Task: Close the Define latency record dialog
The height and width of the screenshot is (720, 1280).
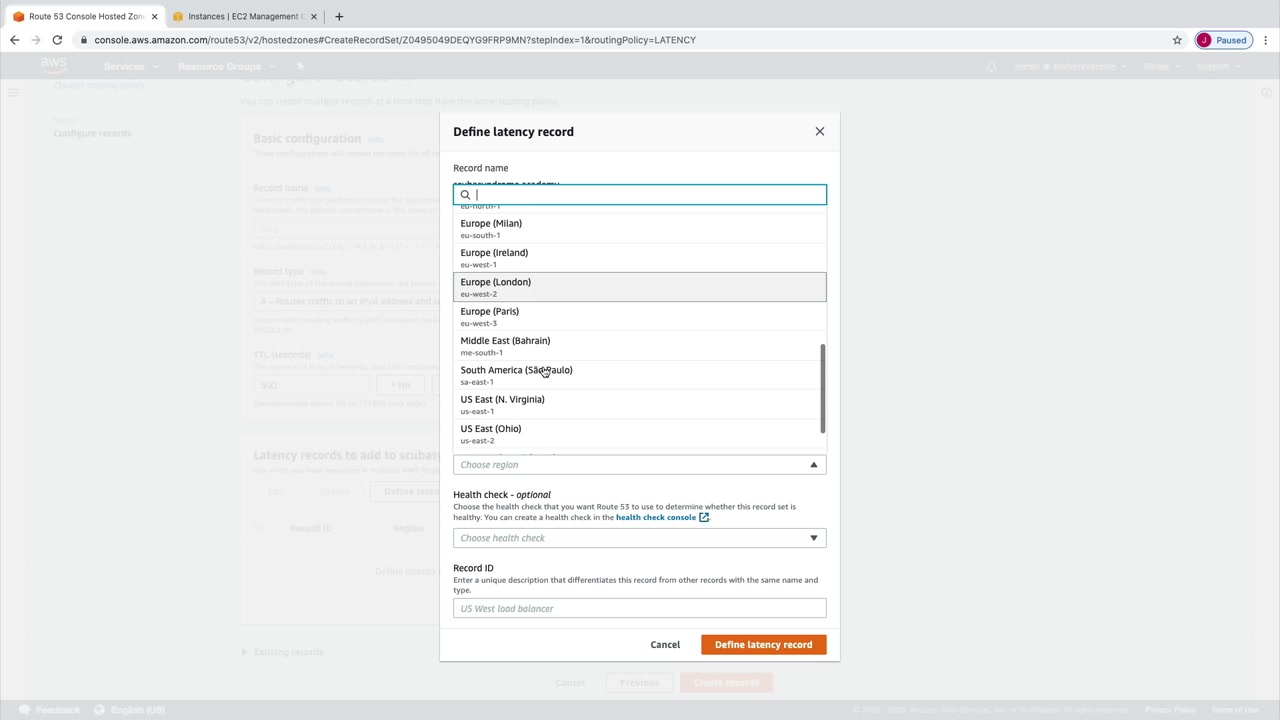Action: 820,131
